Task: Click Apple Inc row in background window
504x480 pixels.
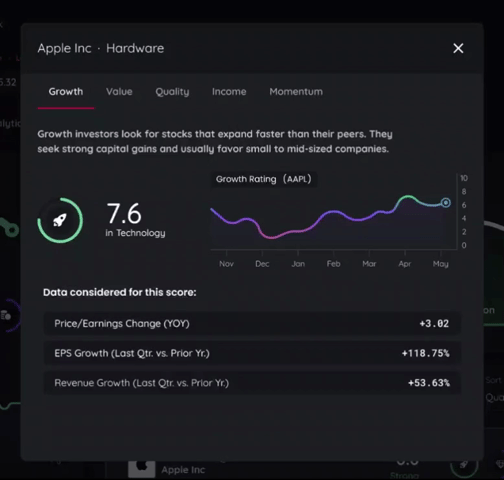Action: [183, 470]
